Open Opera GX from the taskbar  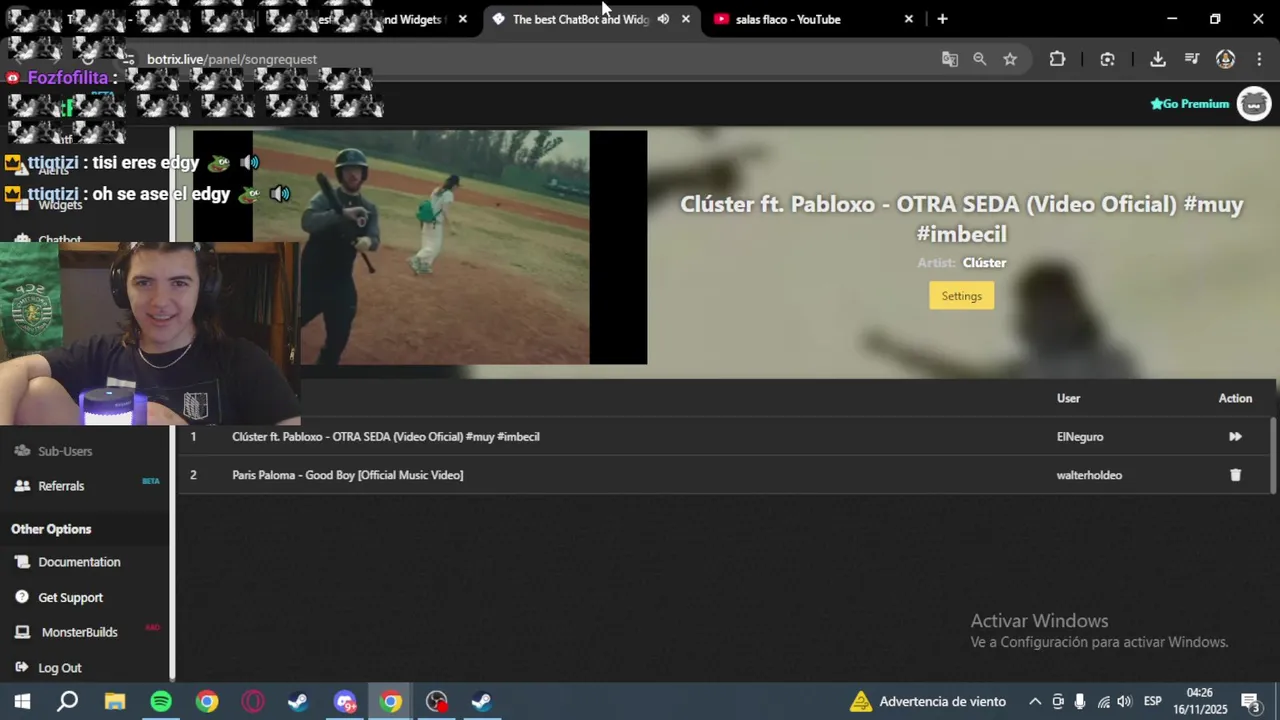click(x=253, y=701)
